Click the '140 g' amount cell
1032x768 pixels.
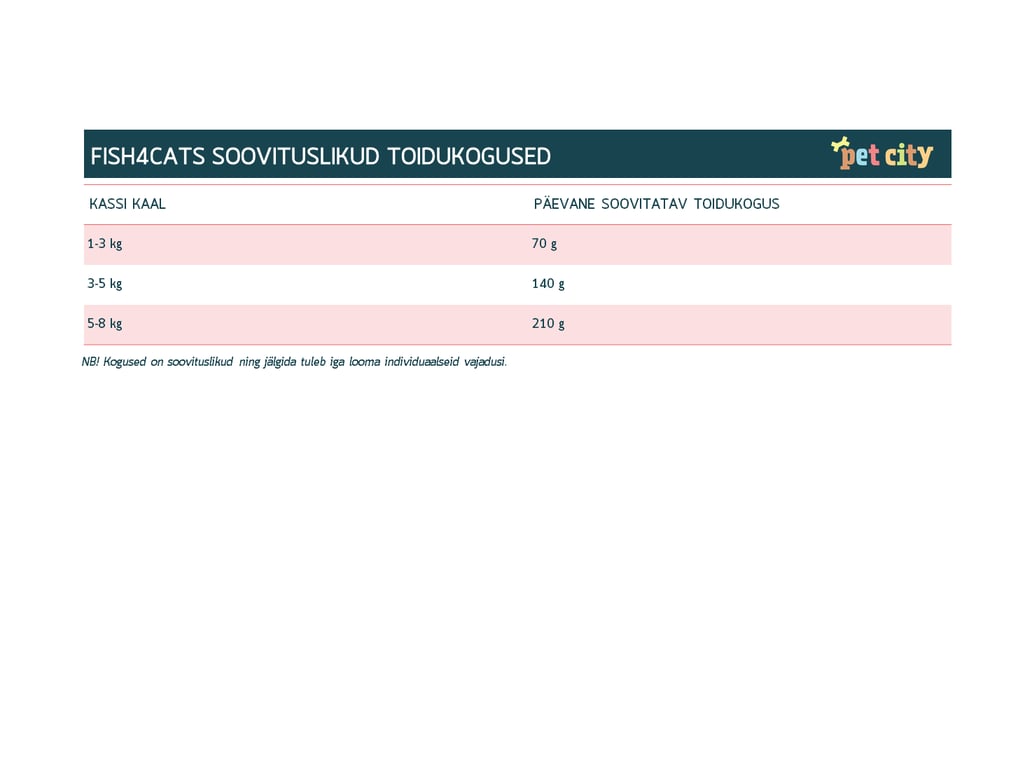(548, 284)
